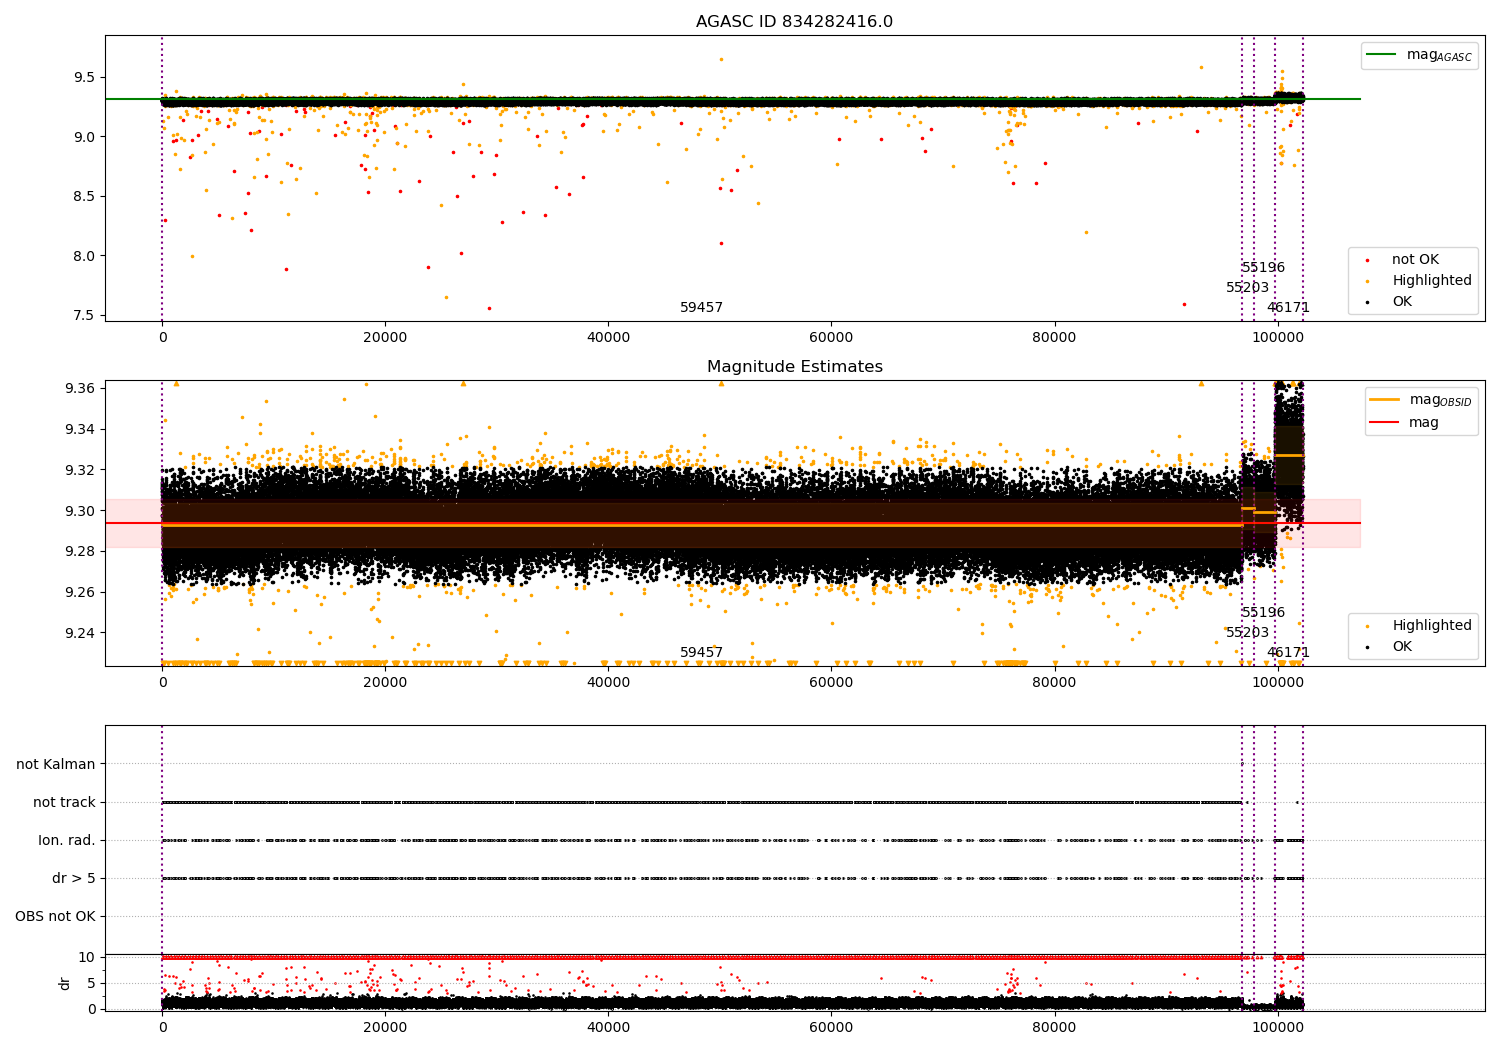Click the green line sample in the mag AGASC legend
This screenshot has height=1050, width=1500.
tap(1382, 55)
